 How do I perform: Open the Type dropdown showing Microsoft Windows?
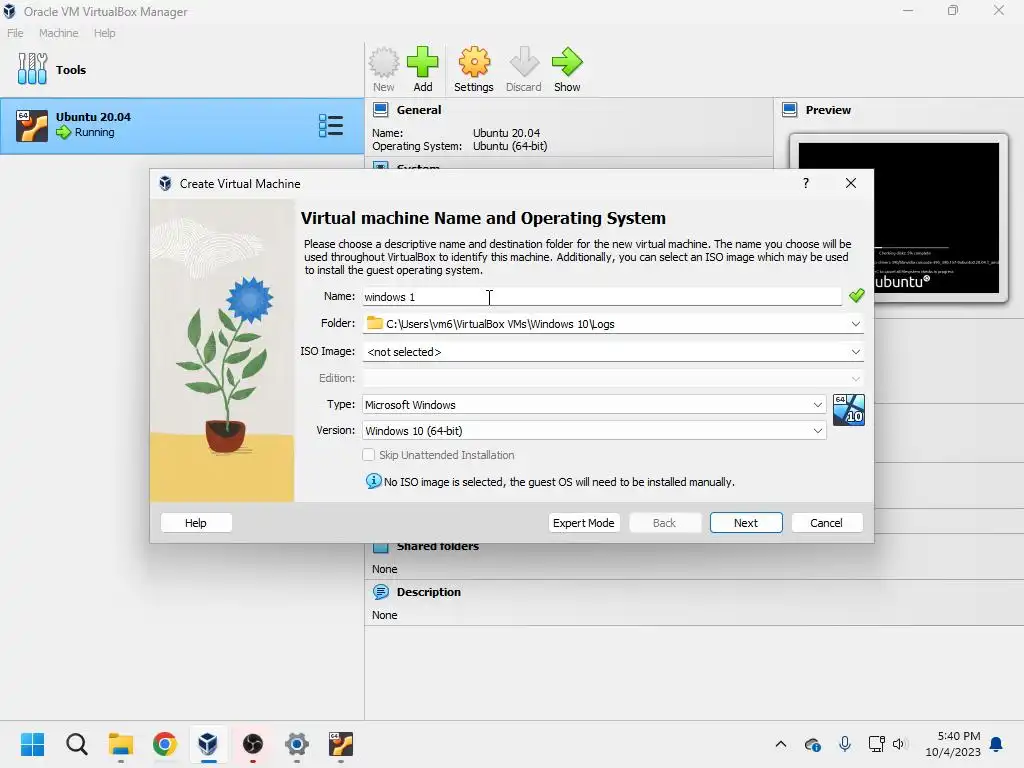click(x=594, y=405)
